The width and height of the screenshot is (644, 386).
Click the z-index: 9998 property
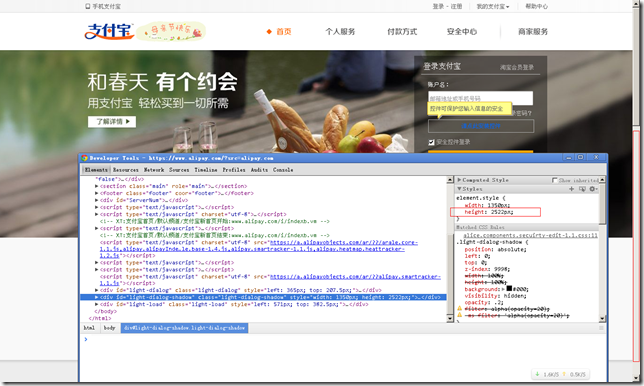coord(487,269)
